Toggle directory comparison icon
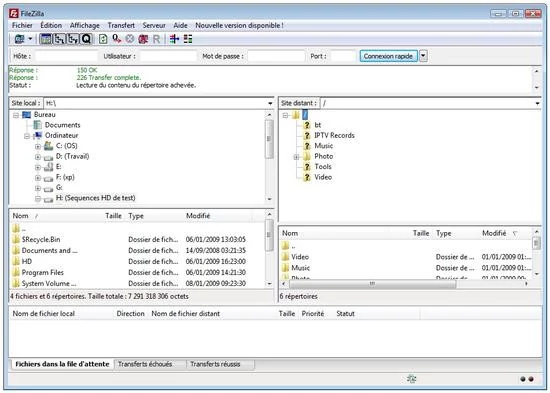 [188, 39]
